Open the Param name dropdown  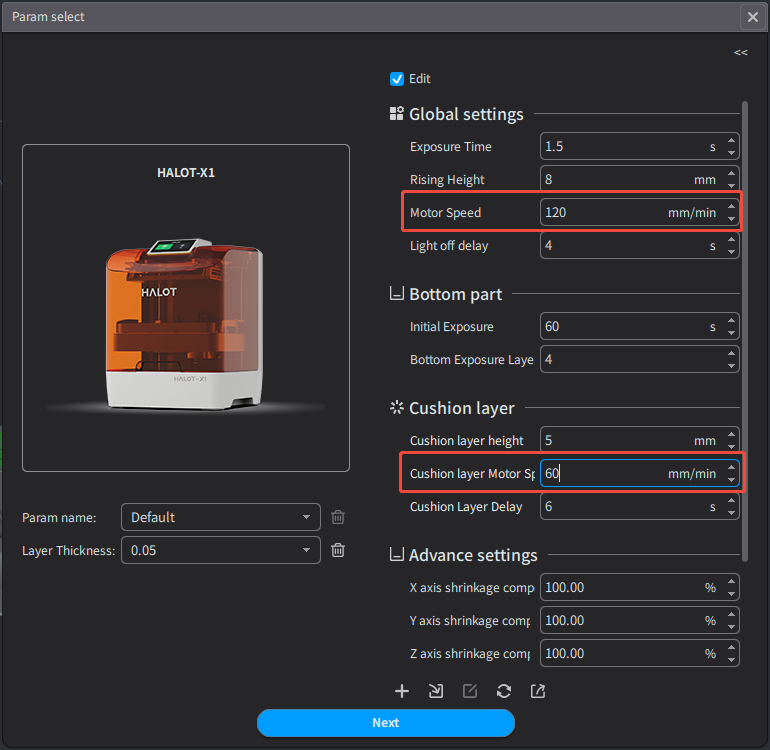coord(220,517)
